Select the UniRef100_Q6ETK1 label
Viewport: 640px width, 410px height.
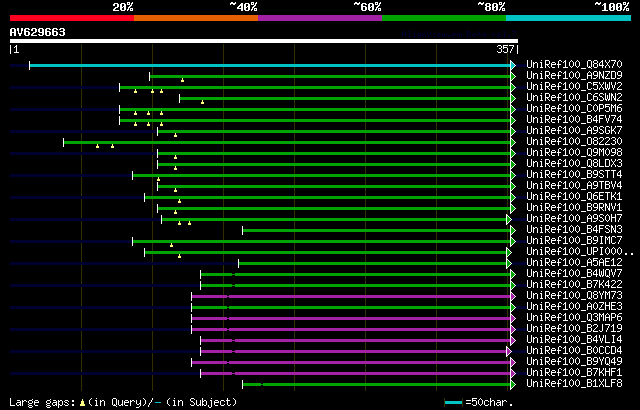pos(574,197)
